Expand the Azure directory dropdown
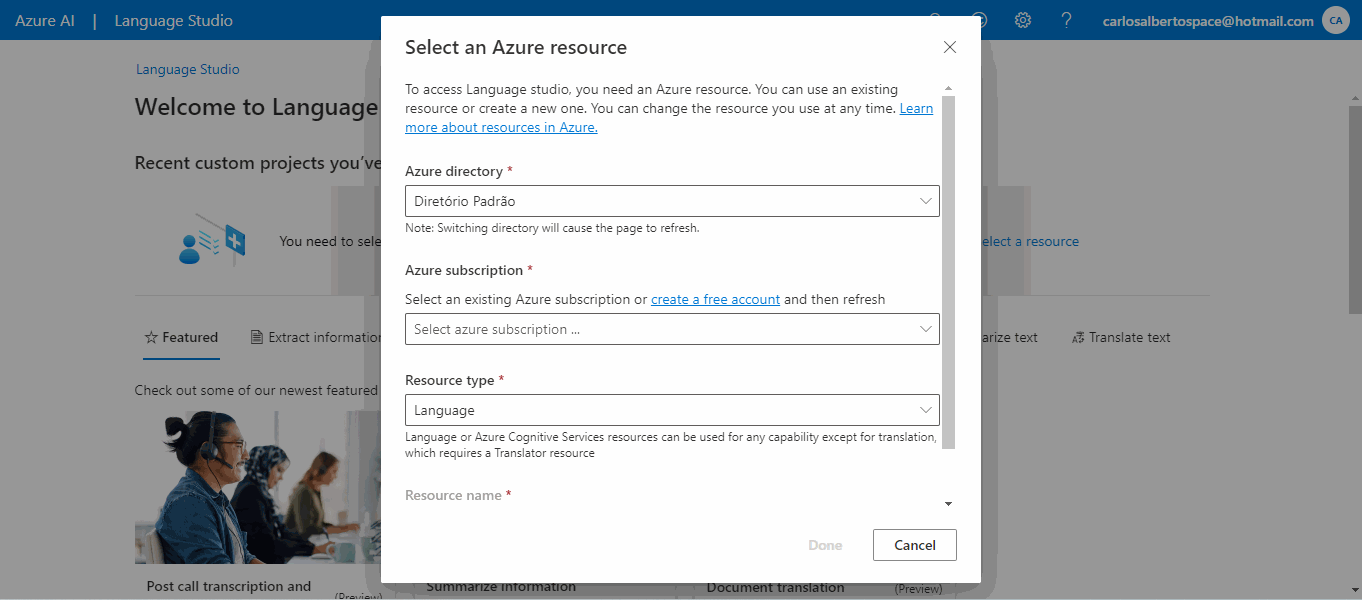The height and width of the screenshot is (600, 1362). [672, 201]
